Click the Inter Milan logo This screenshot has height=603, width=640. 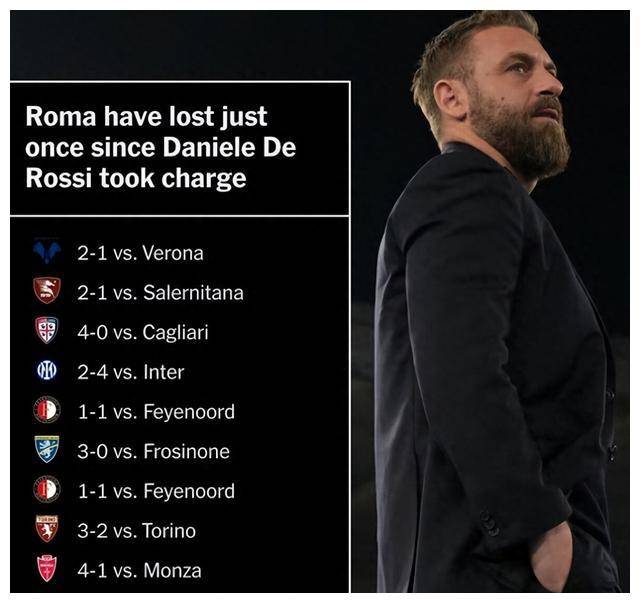click(x=47, y=371)
